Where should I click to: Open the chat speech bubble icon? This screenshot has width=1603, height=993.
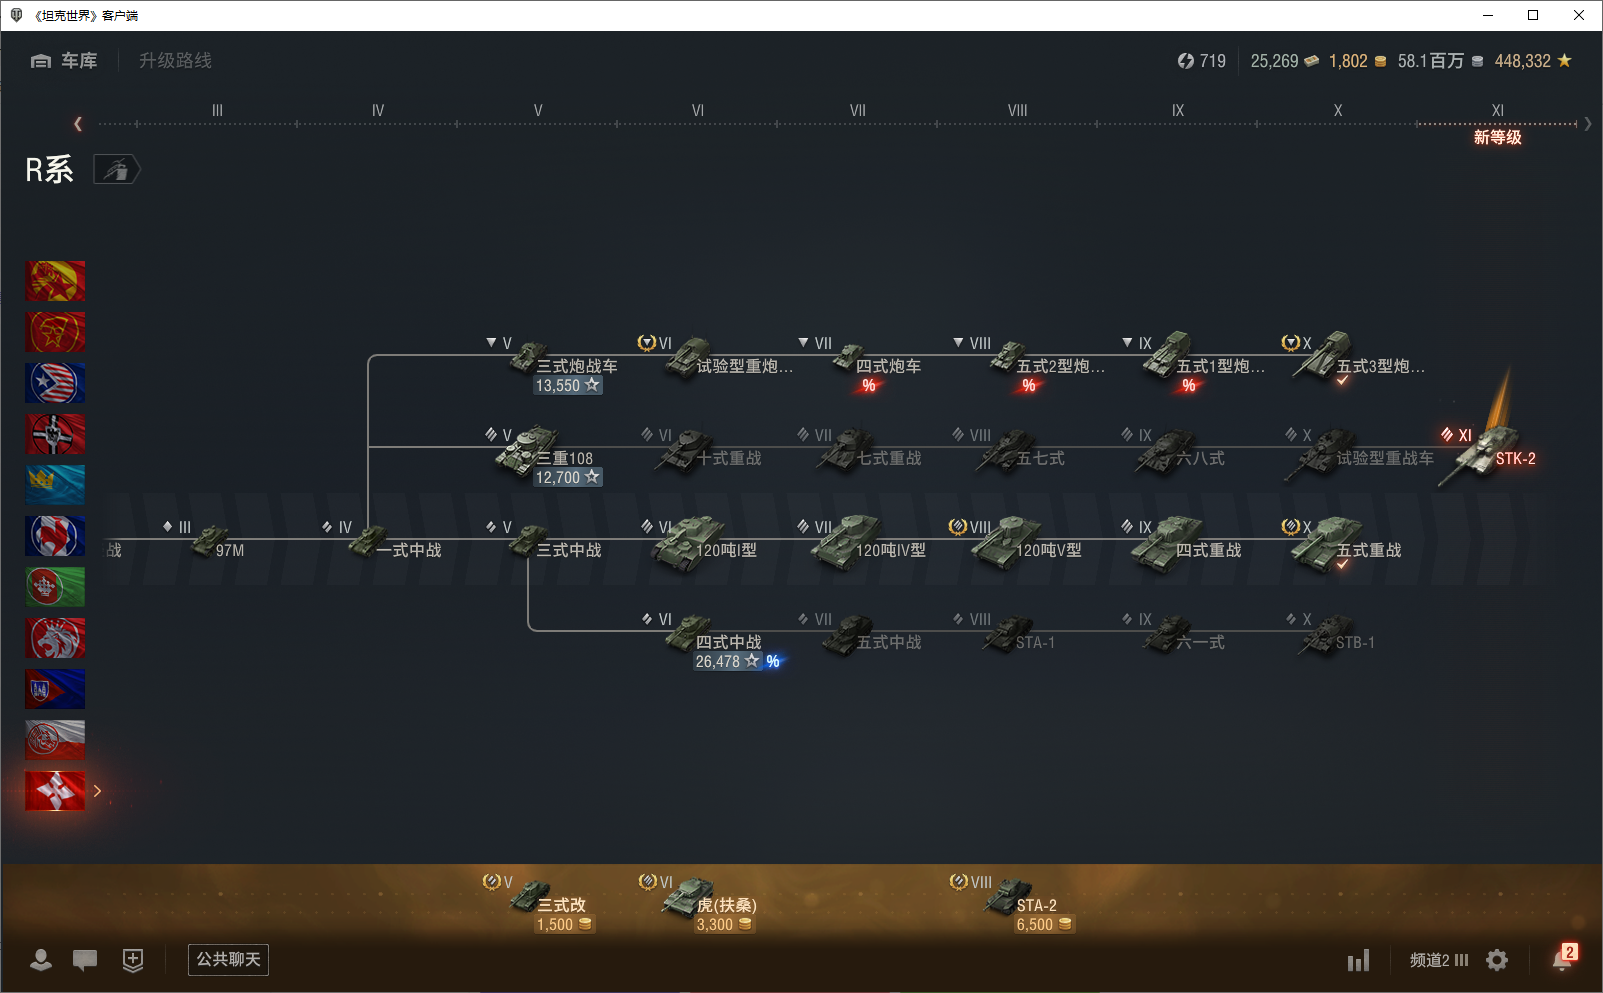[x=85, y=960]
